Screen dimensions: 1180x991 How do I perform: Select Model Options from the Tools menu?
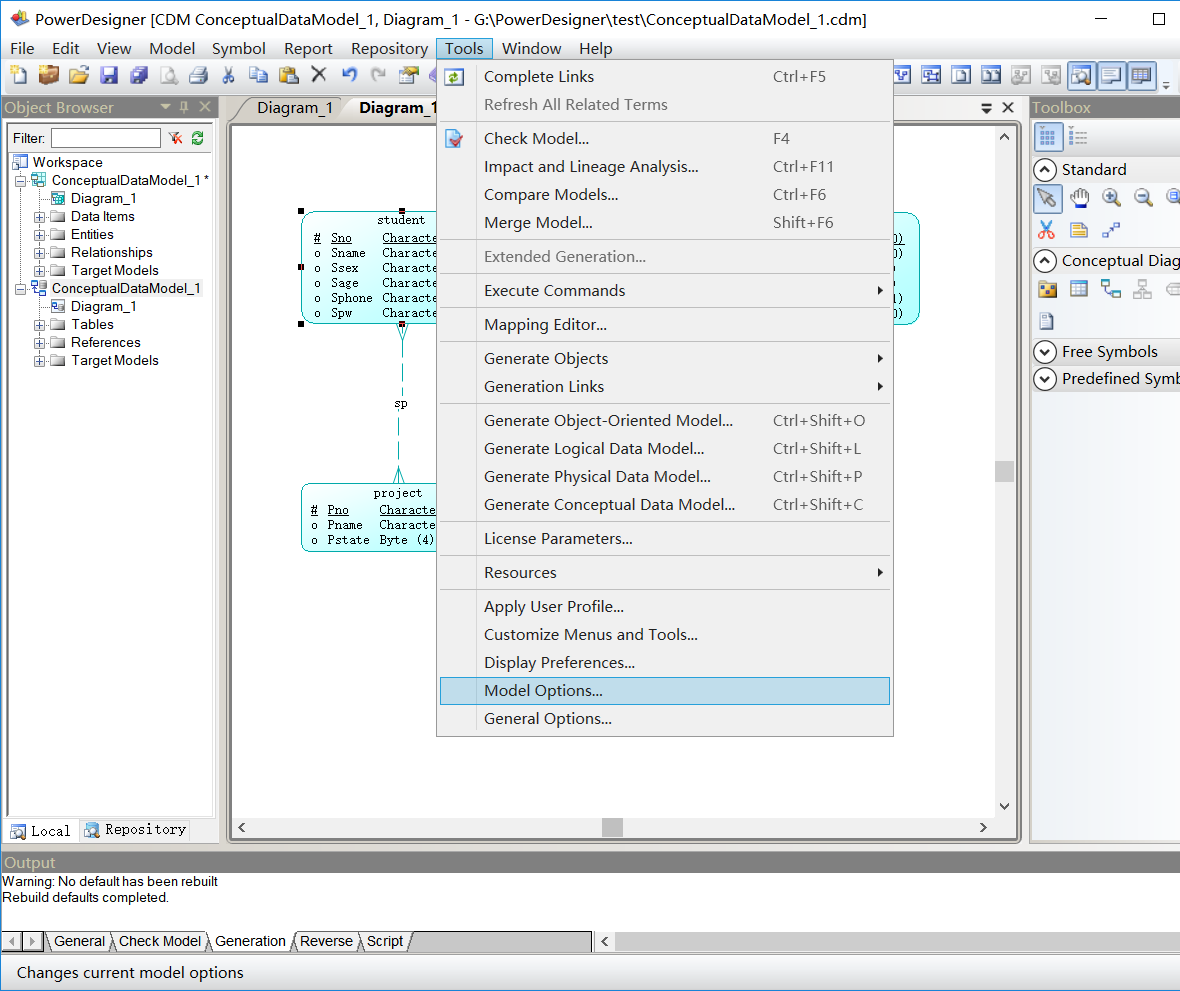[x=541, y=690]
